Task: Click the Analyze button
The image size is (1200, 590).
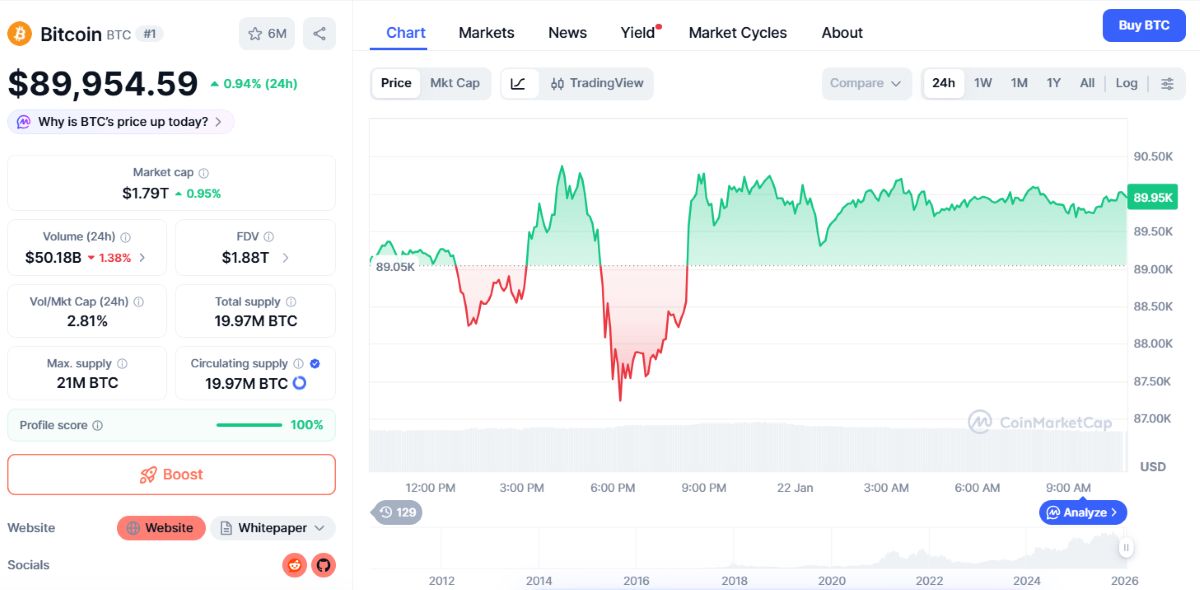Action: [x=1083, y=512]
